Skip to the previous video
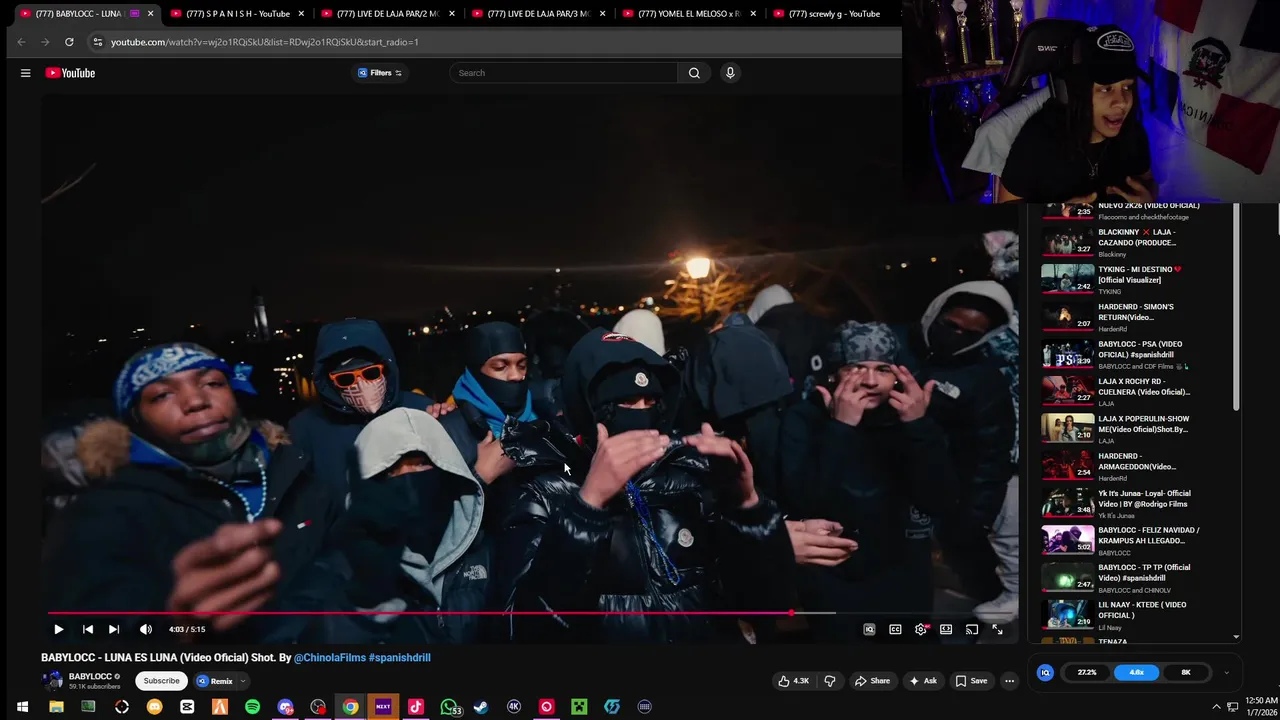This screenshot has height=720, width=1280. (87, 629)
